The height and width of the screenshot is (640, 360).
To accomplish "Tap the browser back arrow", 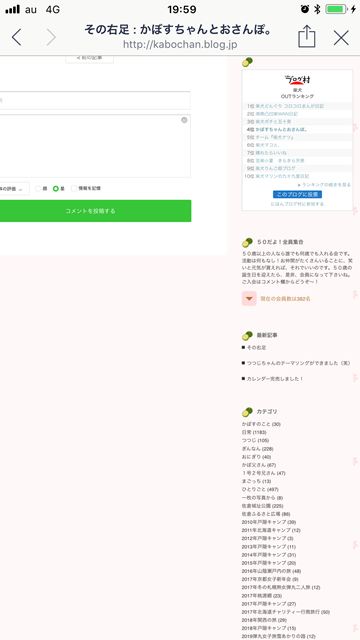I will [16, 38].
